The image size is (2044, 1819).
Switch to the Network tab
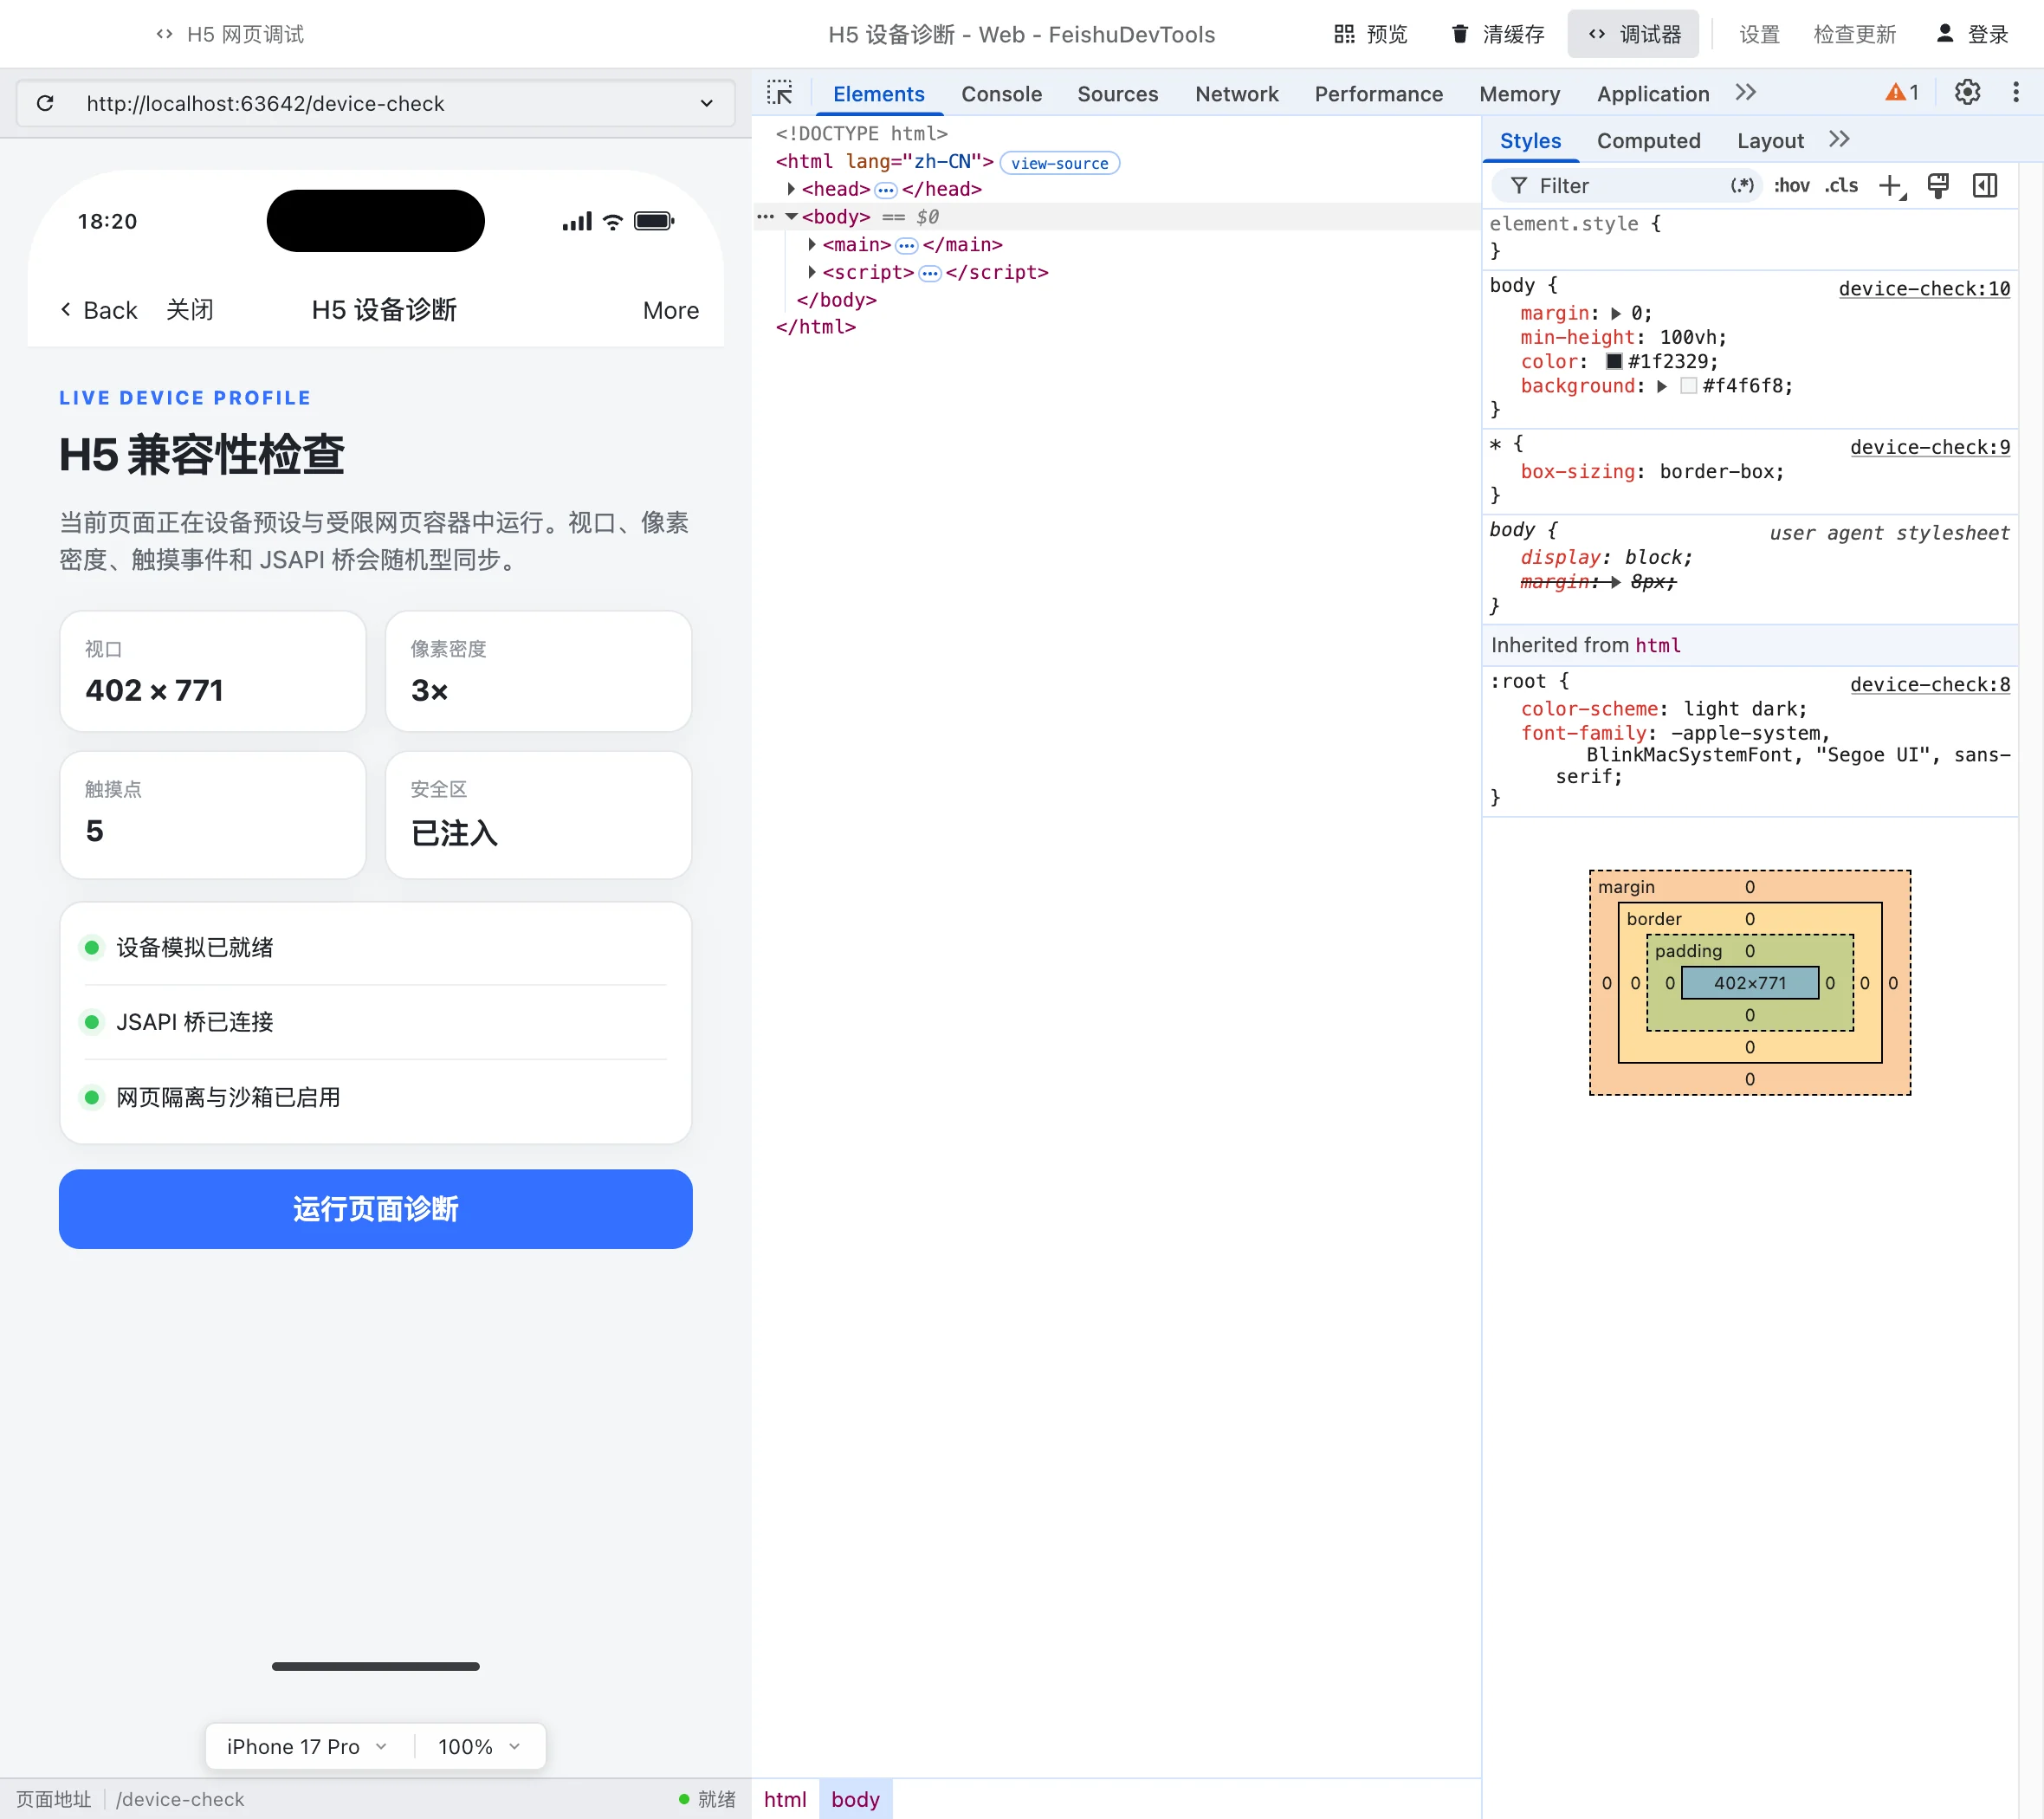click(1236, 94)
